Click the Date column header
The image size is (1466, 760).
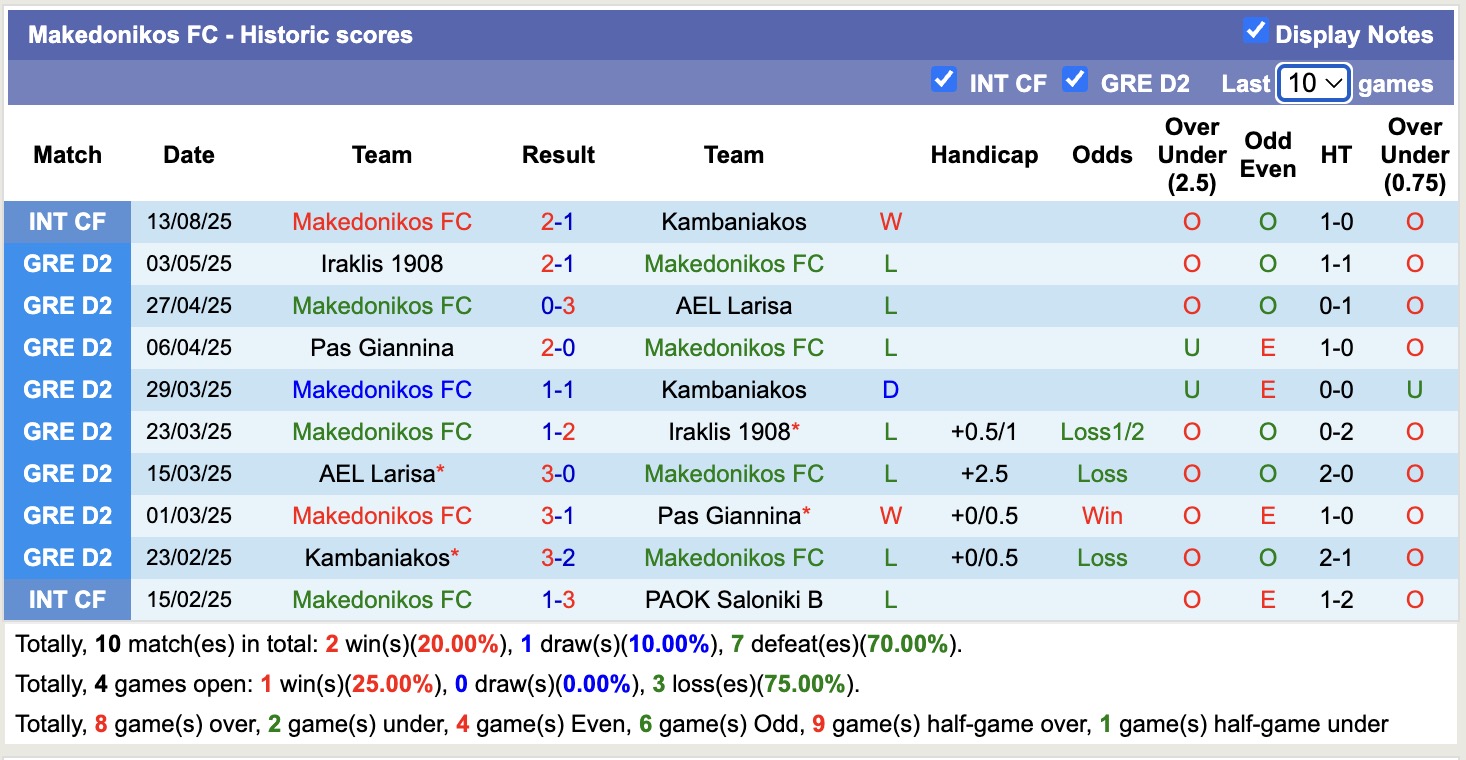[188, 155]
